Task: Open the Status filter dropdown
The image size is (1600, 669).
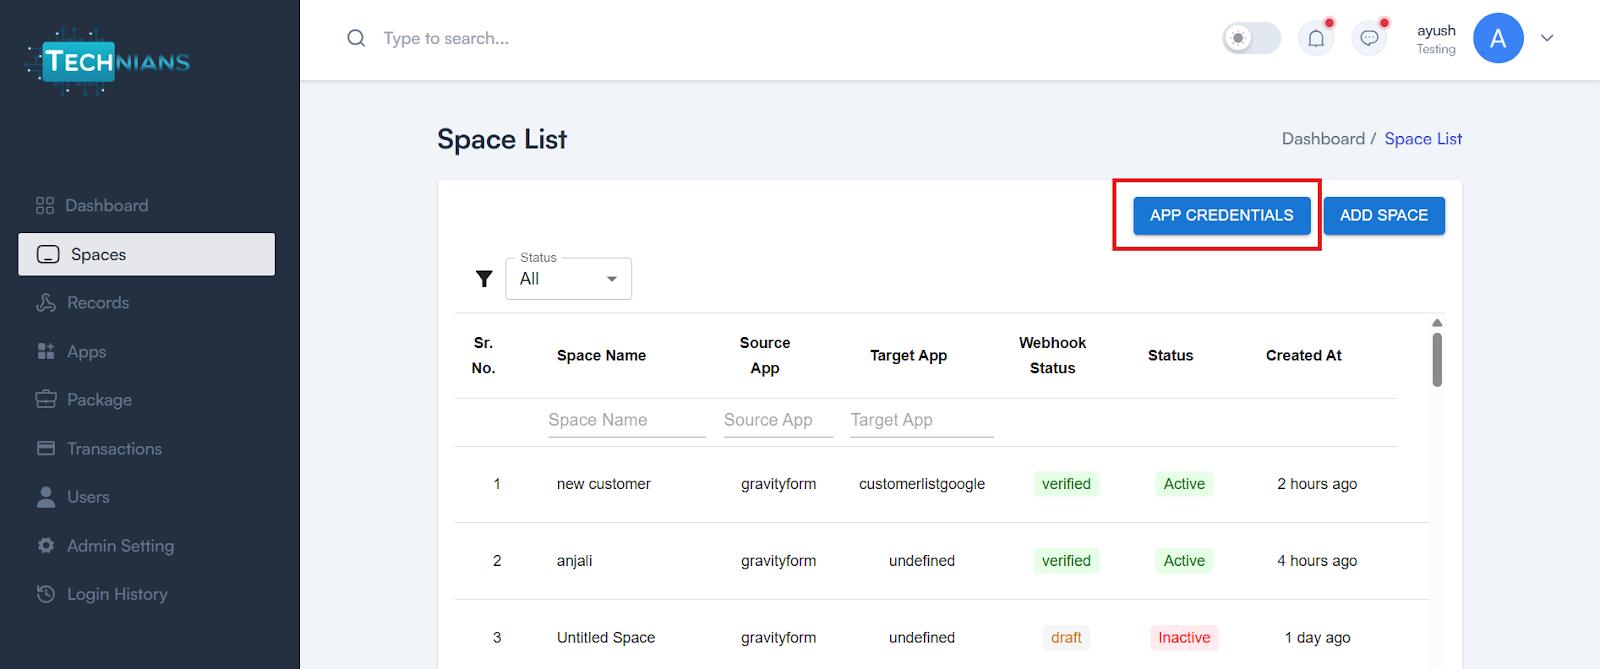Action: pos(568,279)
